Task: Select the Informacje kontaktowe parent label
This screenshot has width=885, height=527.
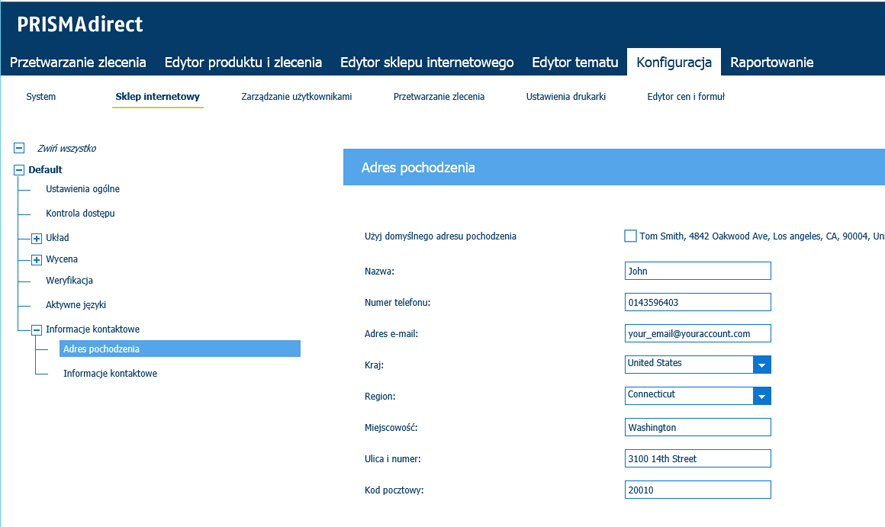Action: tap(93, 329)
